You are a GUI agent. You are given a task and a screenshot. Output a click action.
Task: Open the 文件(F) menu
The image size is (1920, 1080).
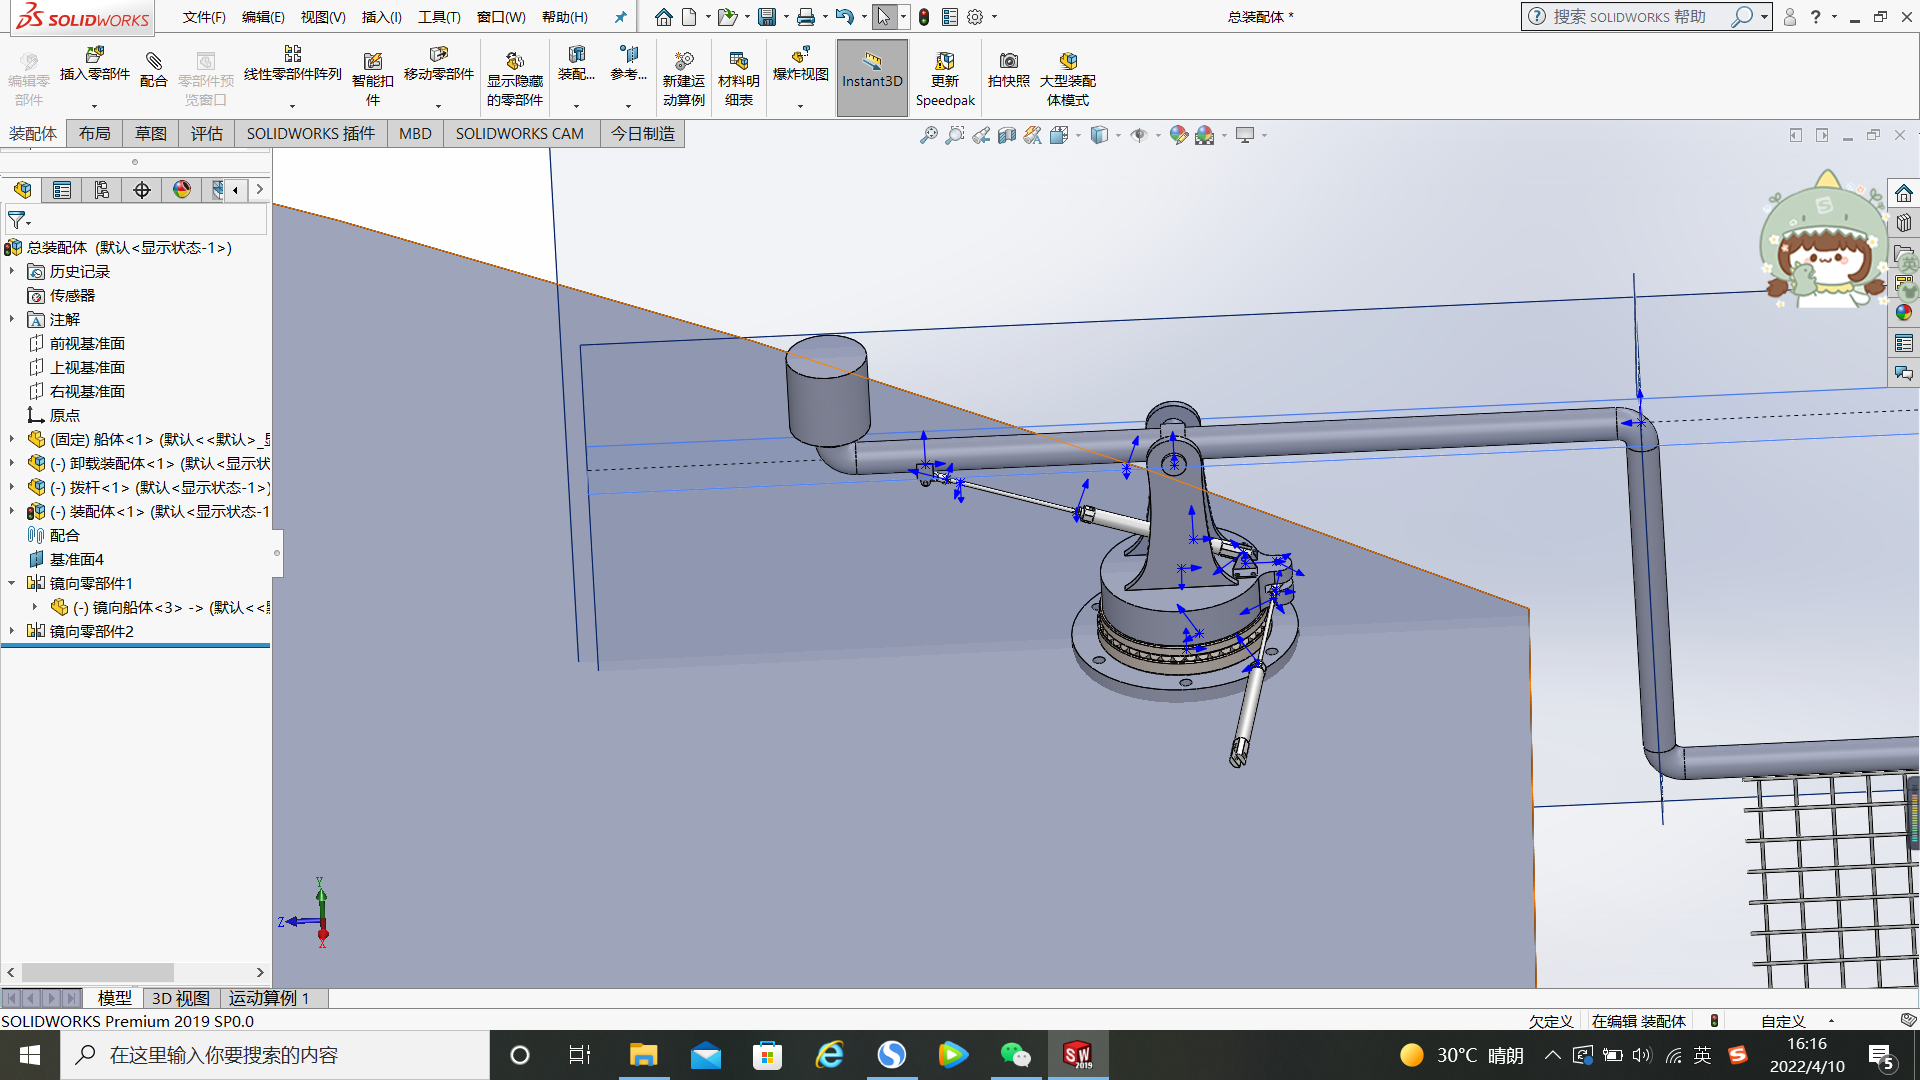coord(204,17)
